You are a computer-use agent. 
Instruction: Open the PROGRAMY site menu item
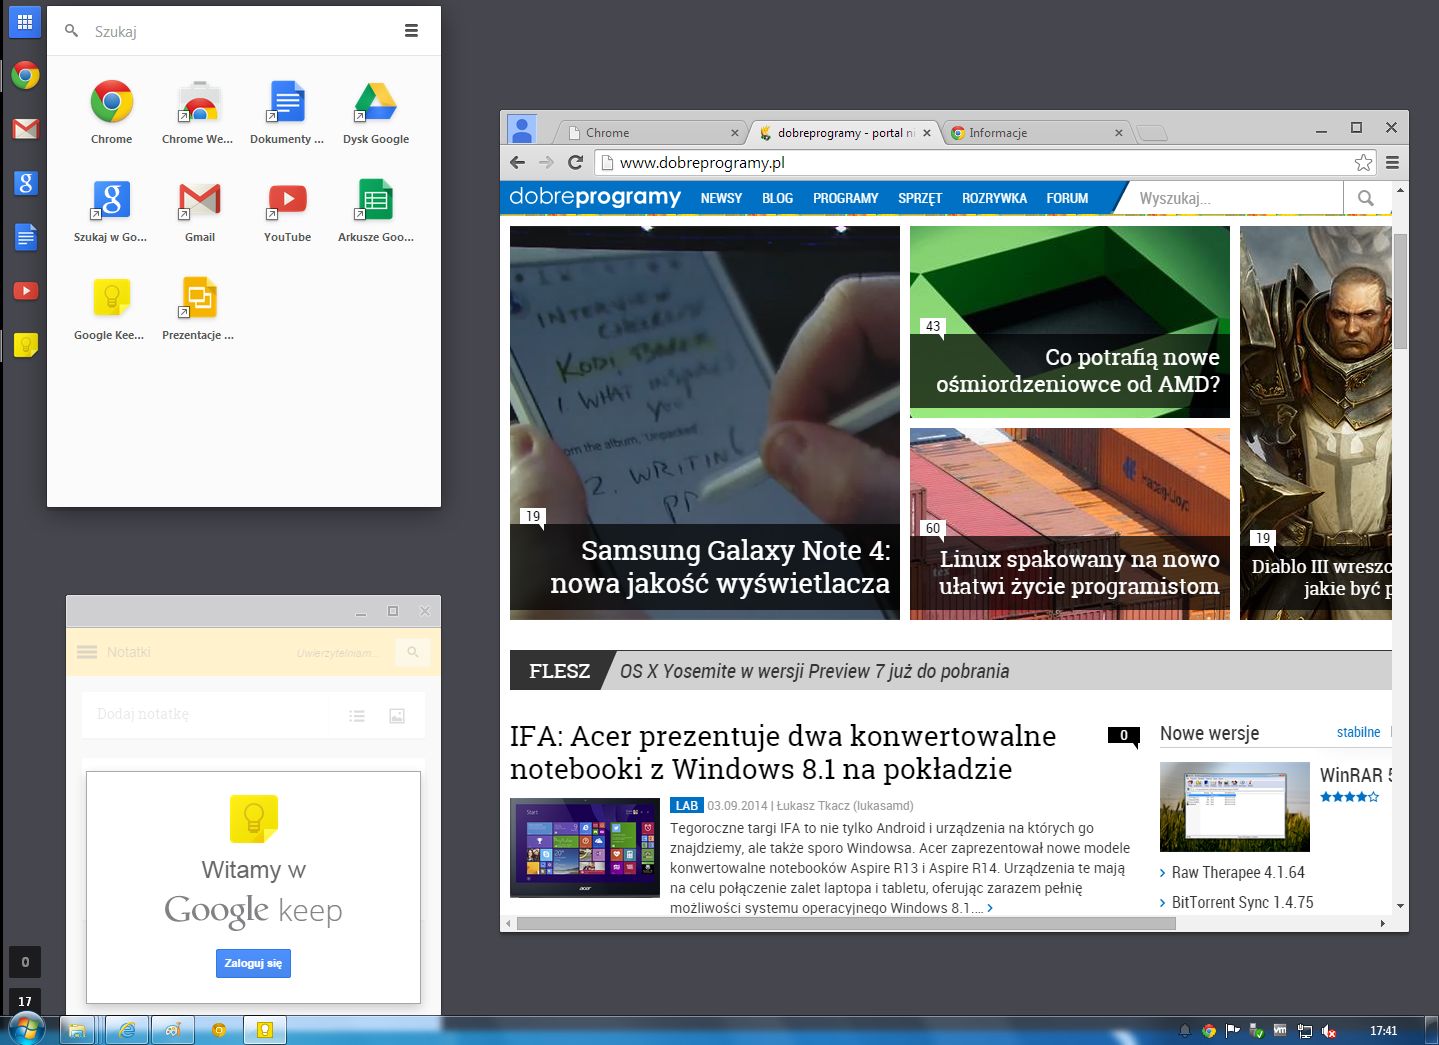click(845, 198)
